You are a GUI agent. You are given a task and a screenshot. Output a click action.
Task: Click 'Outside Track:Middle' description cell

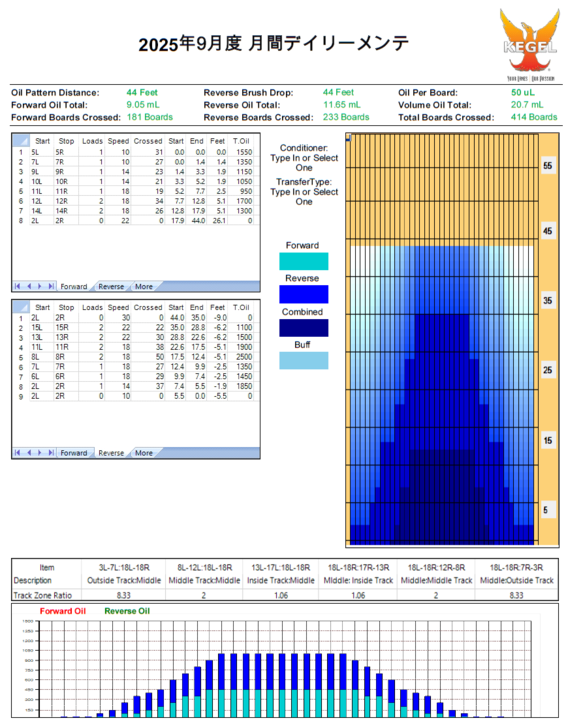click(x=124, y=580)
